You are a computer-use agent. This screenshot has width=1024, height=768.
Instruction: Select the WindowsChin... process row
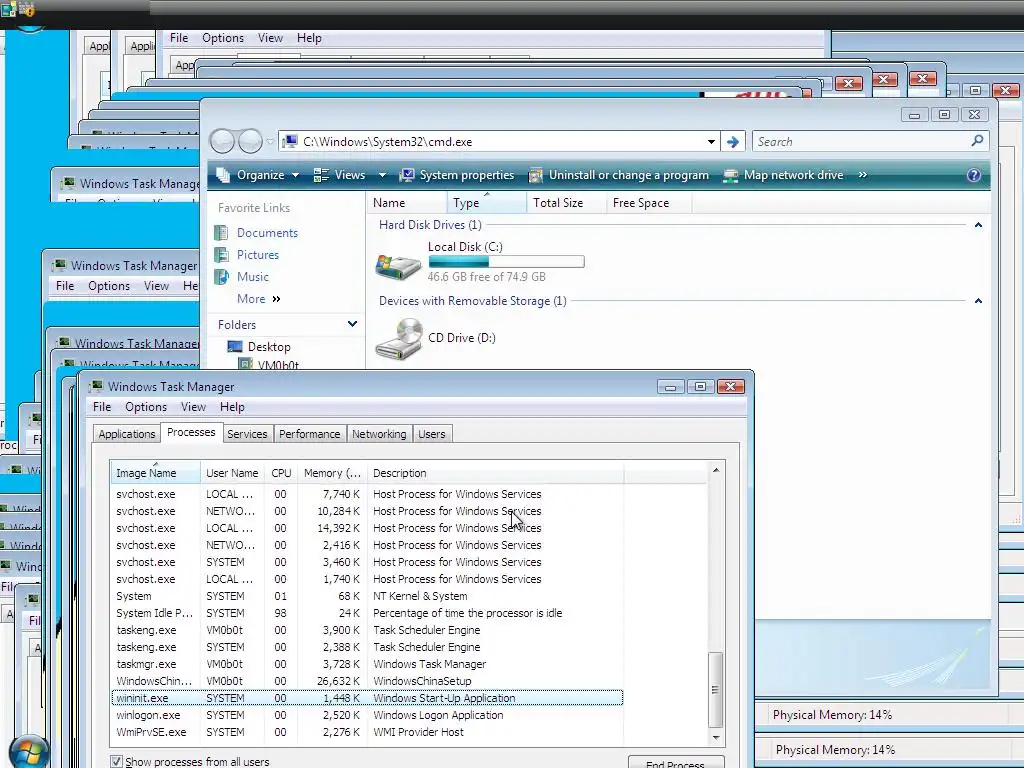[x=368, y=681]
